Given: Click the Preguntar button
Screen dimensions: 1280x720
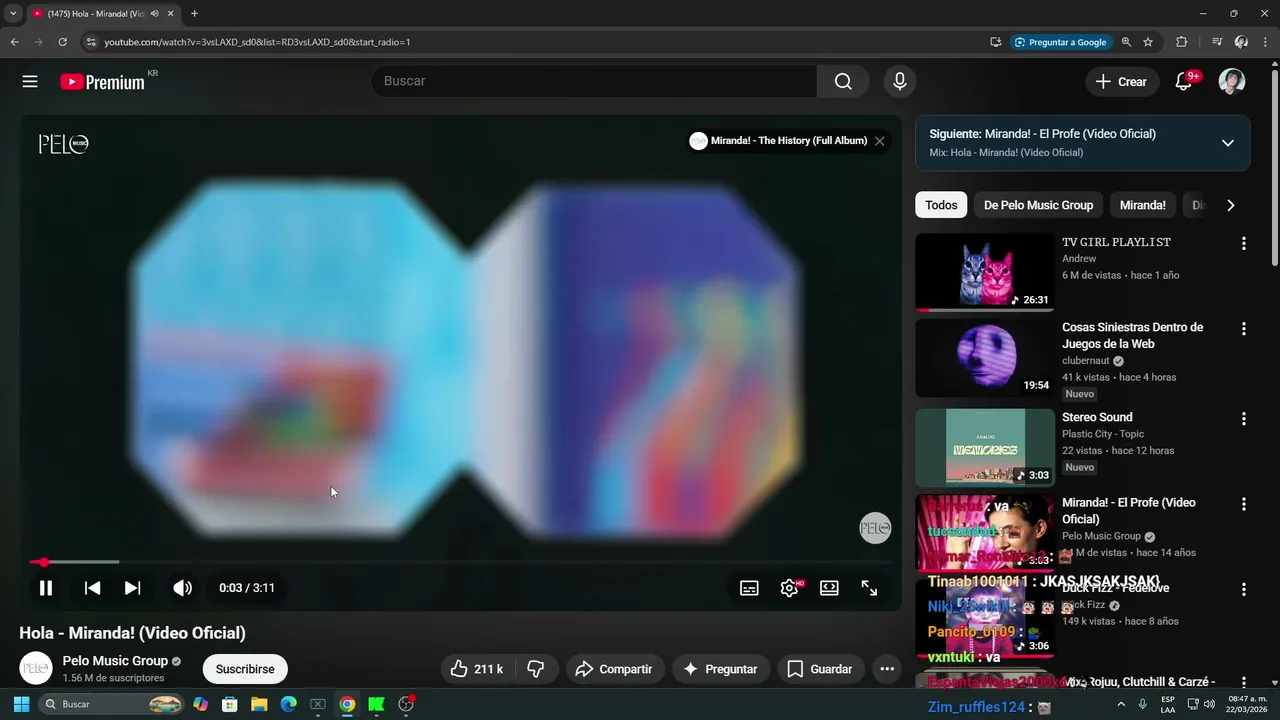Looking at the screenshot, I should (720, 669).
